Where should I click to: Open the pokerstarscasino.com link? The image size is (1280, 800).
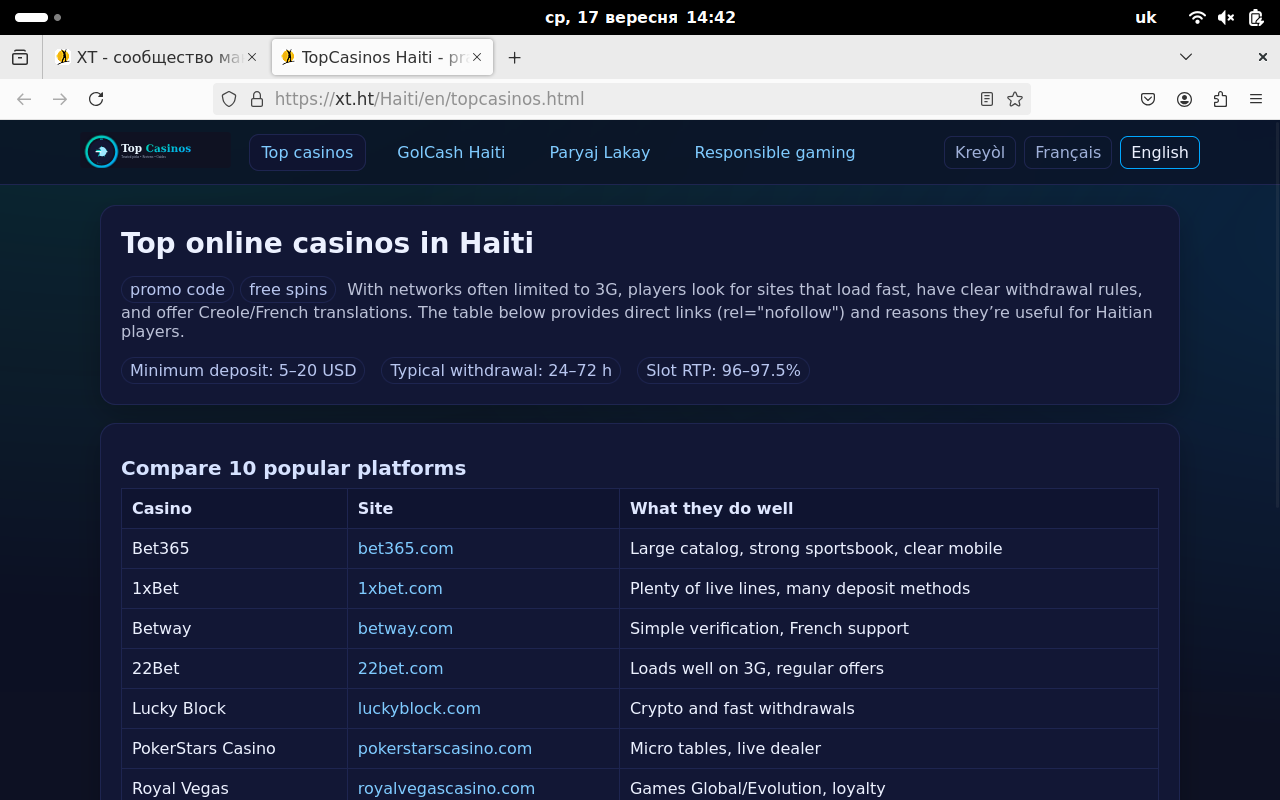coord(445,748)
